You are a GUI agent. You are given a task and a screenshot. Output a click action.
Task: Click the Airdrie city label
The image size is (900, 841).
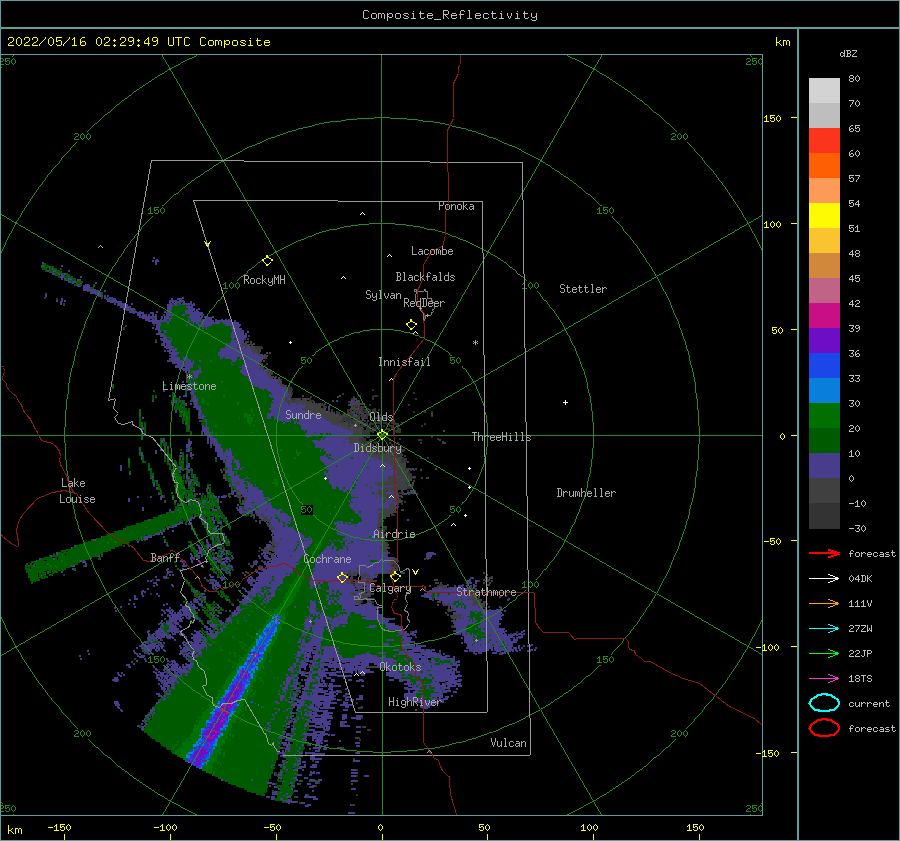(394, 534)
